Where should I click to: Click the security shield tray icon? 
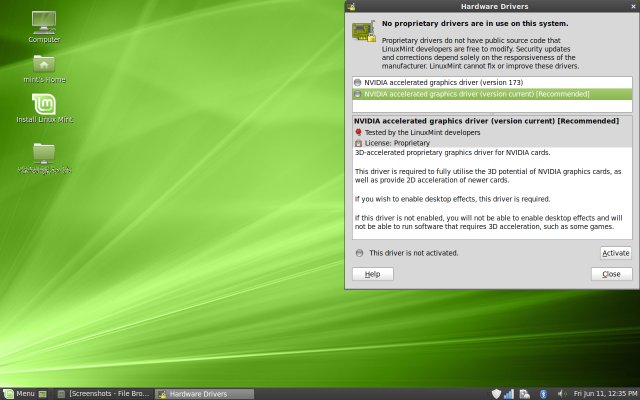coord(497,393)
